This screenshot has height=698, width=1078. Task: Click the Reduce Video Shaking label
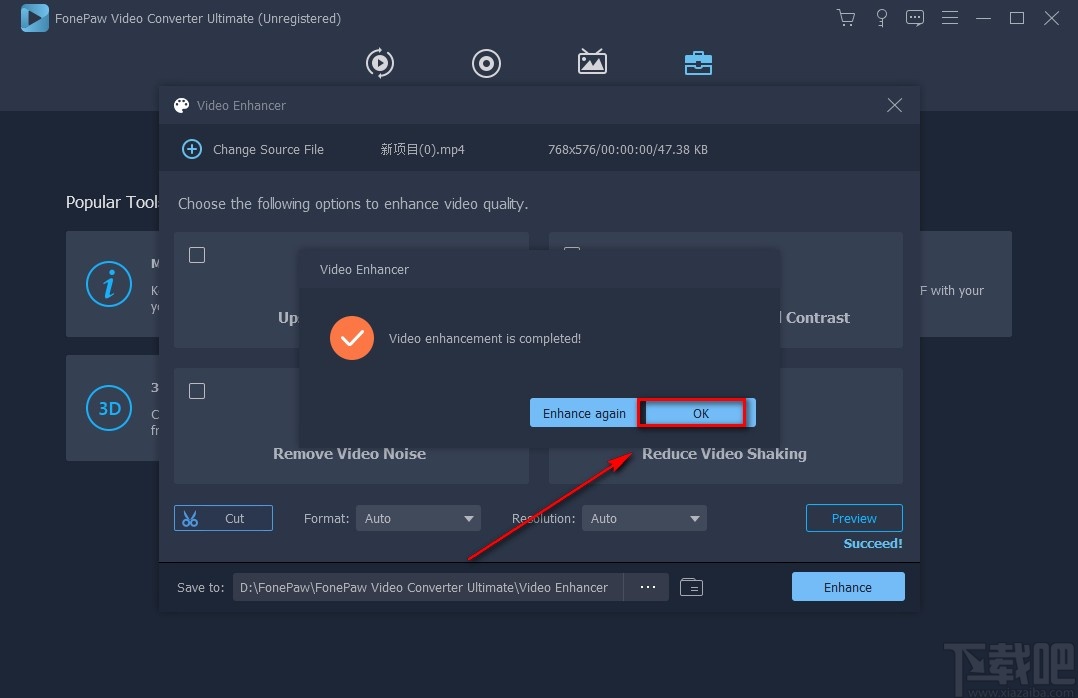coord(724,454)
